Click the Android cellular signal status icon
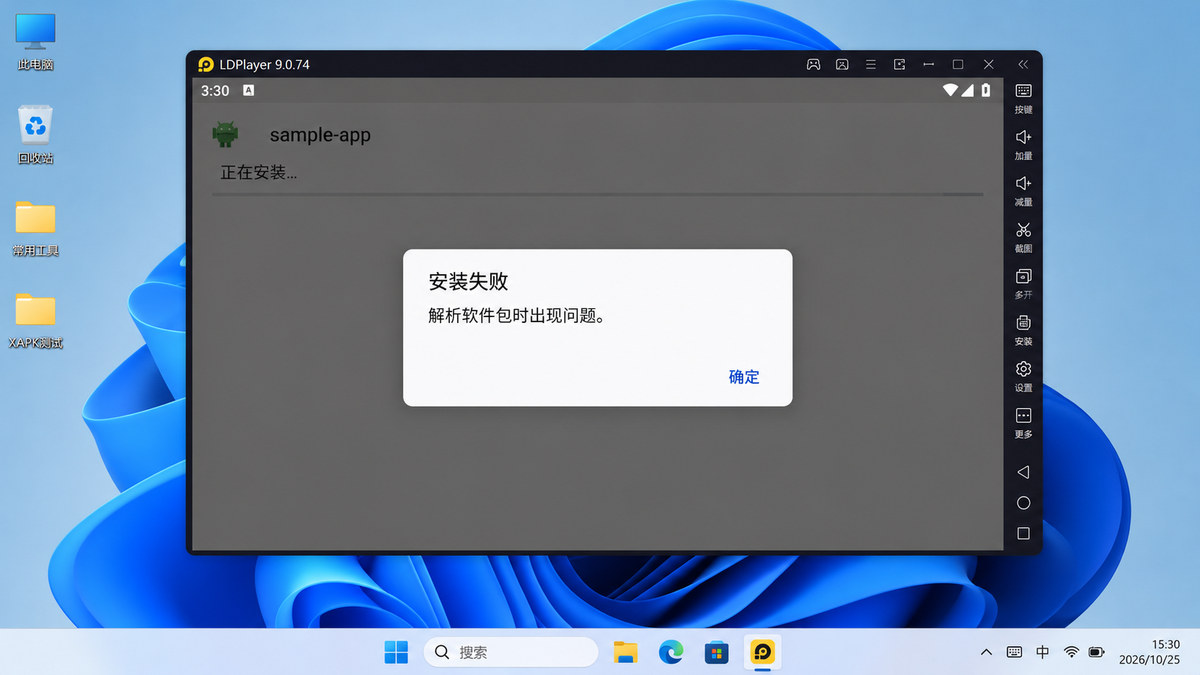Screen dimensions: 1200x675 tap(967, 90)
